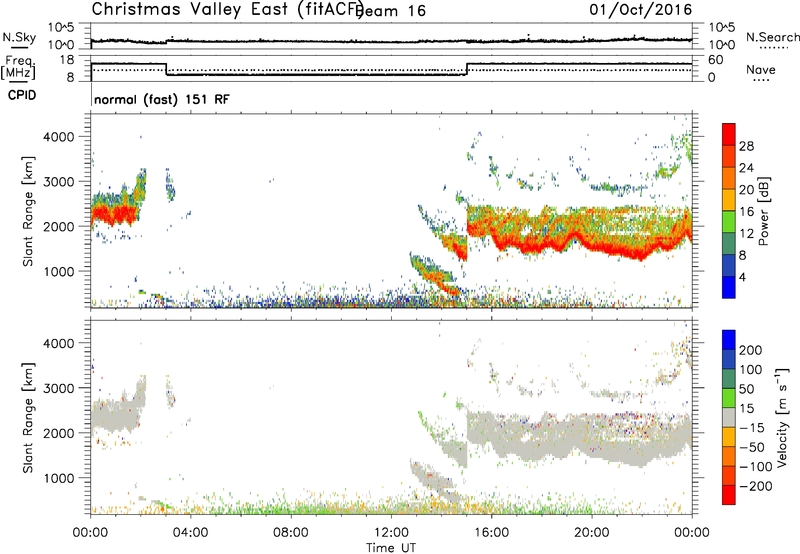800x554 pixels.
Task: Click the '24' tick on Power colorbar
Action: coord(746,168)
